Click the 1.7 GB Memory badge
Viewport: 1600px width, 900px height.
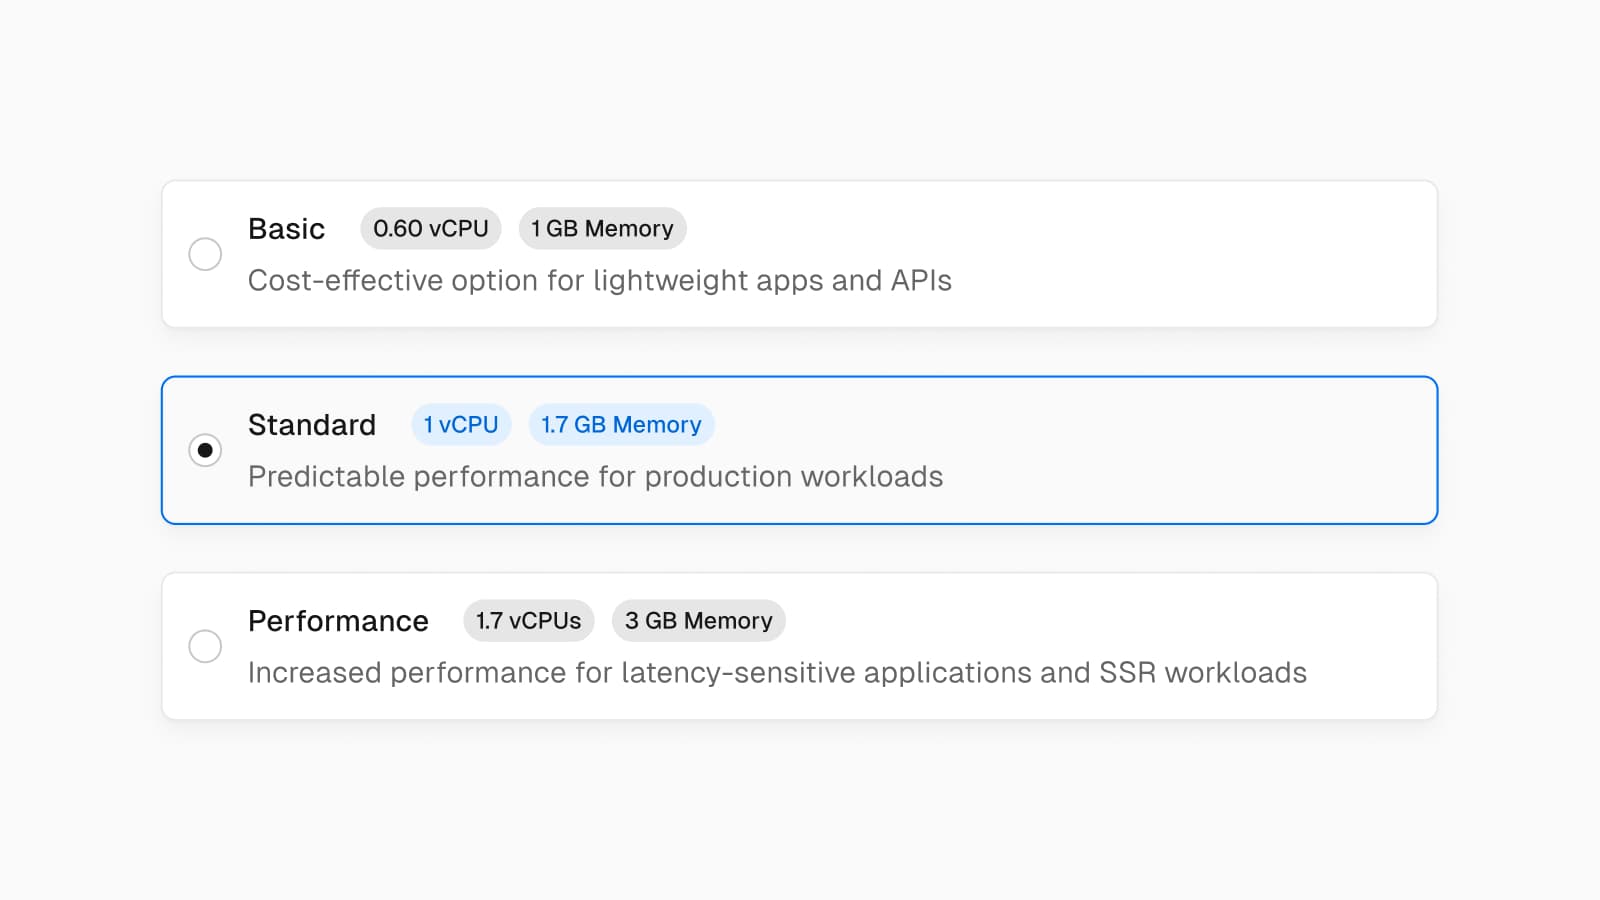pyautogui.click(x=621, y=425)
